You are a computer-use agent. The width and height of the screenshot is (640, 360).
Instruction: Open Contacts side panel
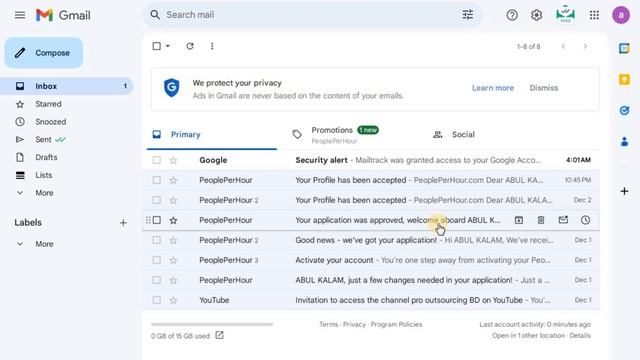pos(624,142)
